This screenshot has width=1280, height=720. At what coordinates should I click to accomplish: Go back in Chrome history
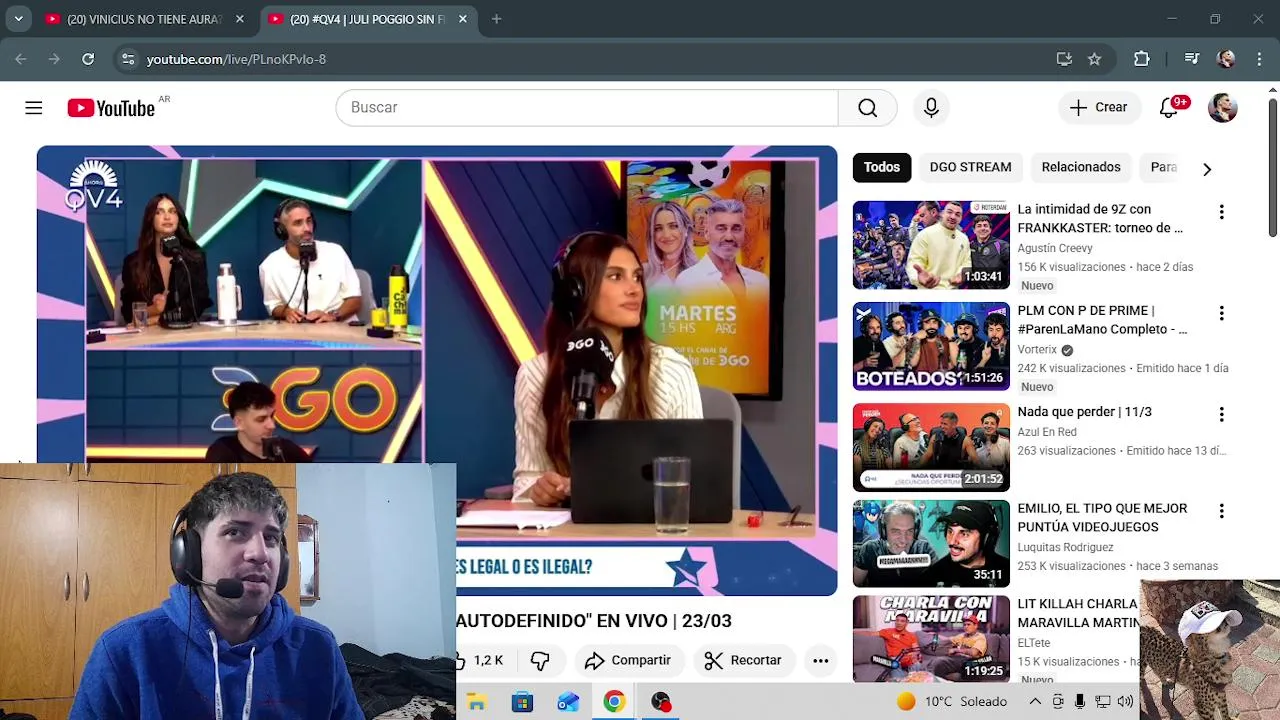click(x=21, y=59)
